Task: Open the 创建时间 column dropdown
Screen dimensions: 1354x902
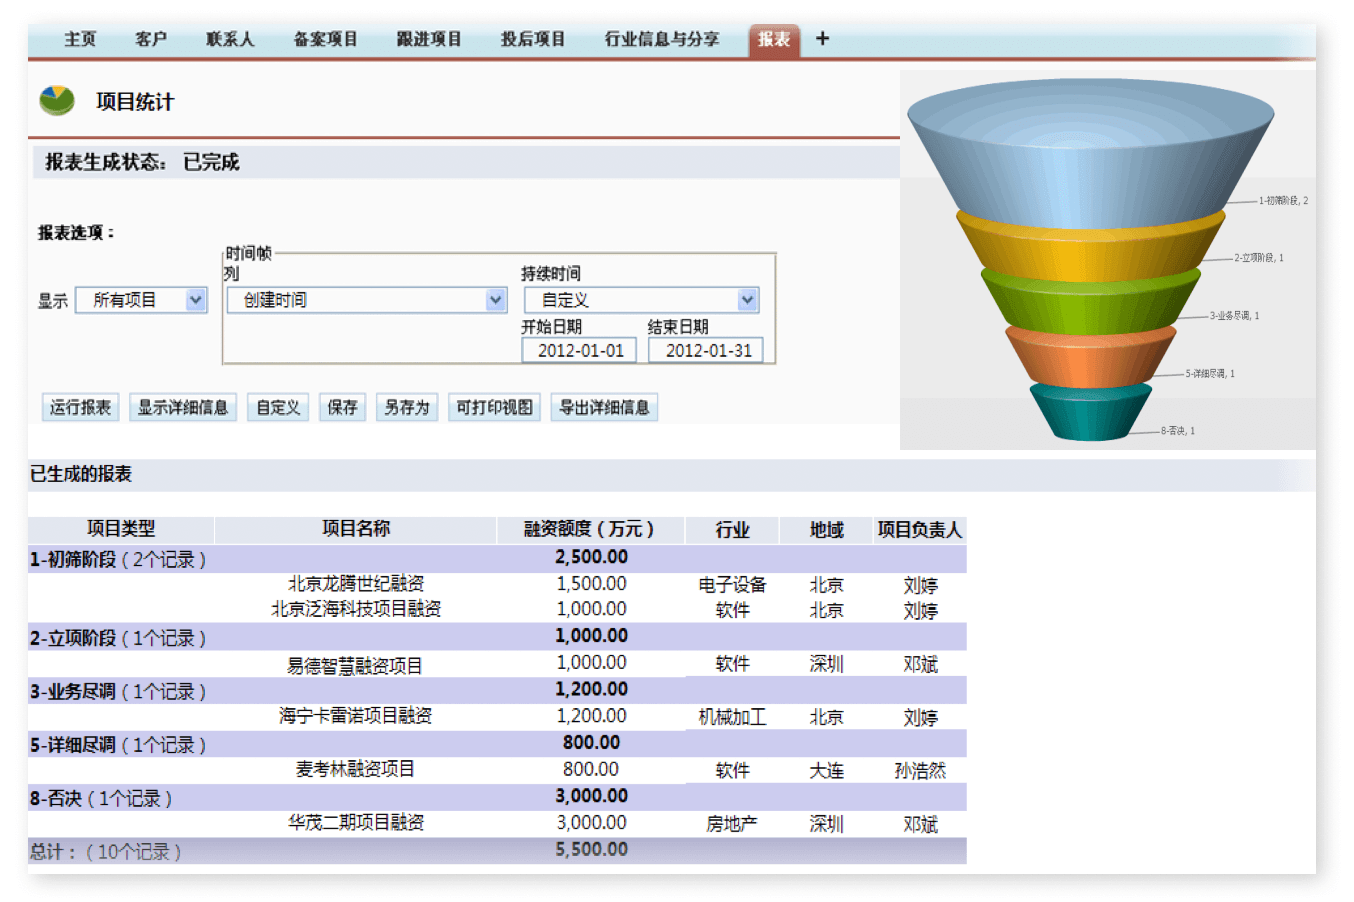Action: tap(367, 300)
